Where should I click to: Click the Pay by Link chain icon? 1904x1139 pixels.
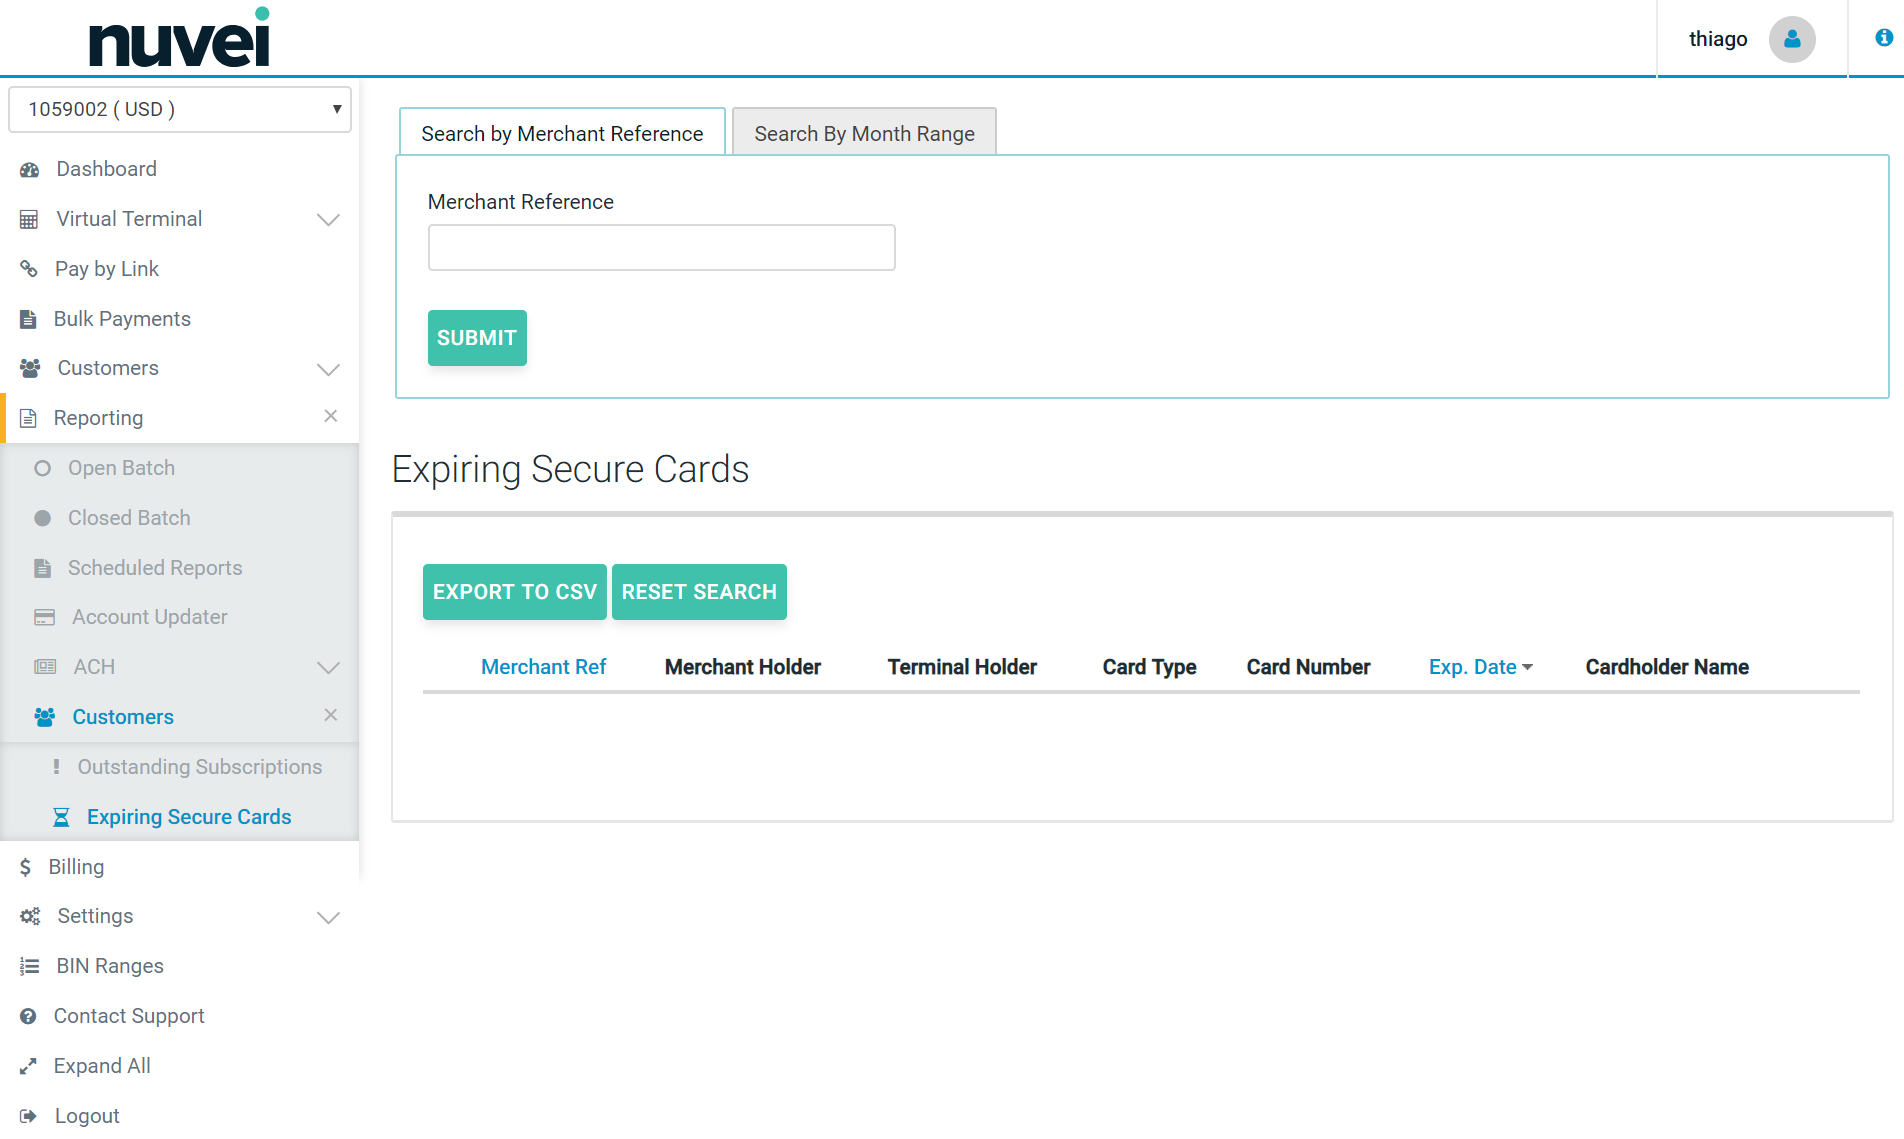29,269
